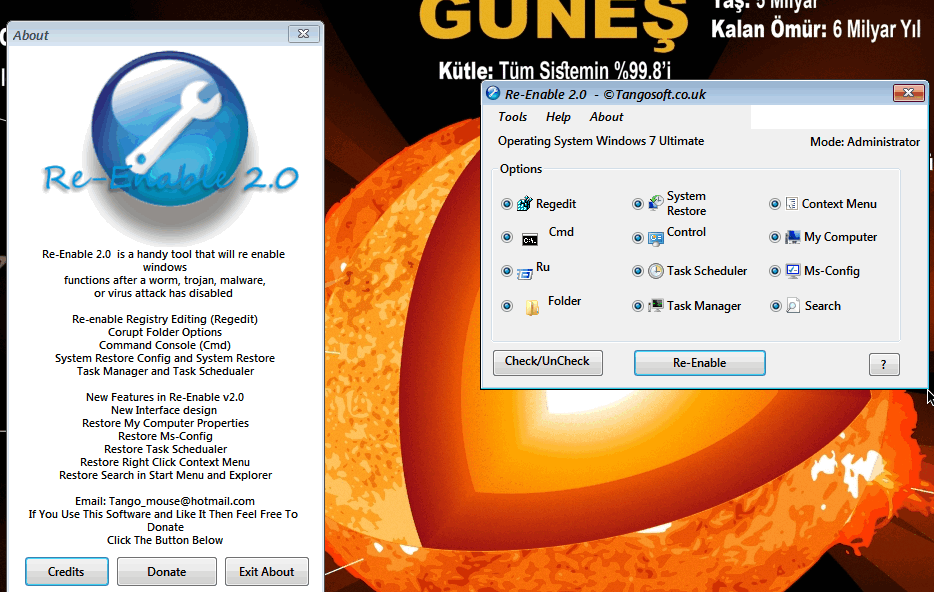This screenshot has width=934, height=592.
Task: Toggle the Context Menu option
Action: (x=774, y=204)
